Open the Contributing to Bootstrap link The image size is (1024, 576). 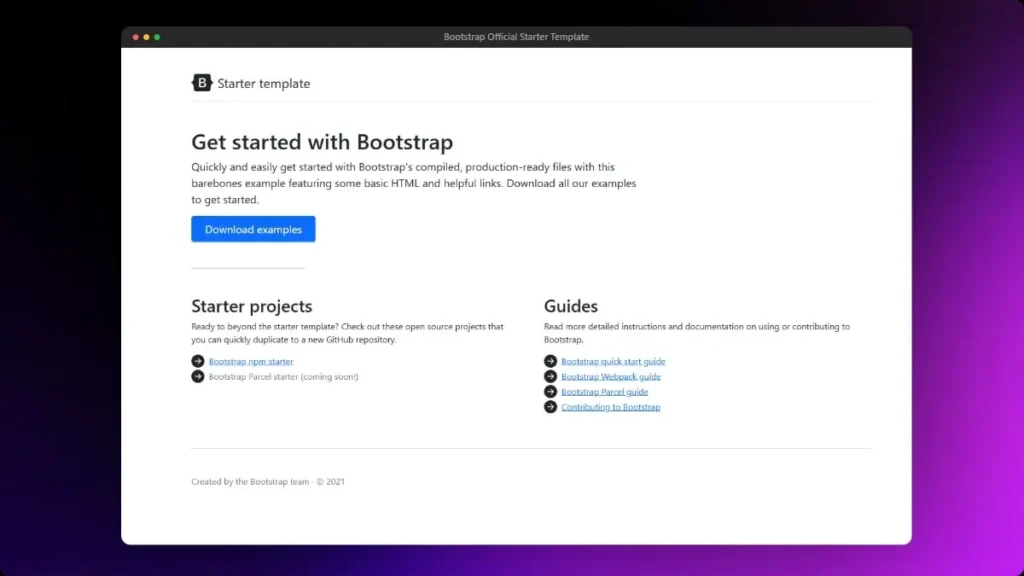click(x=611, y=407)
